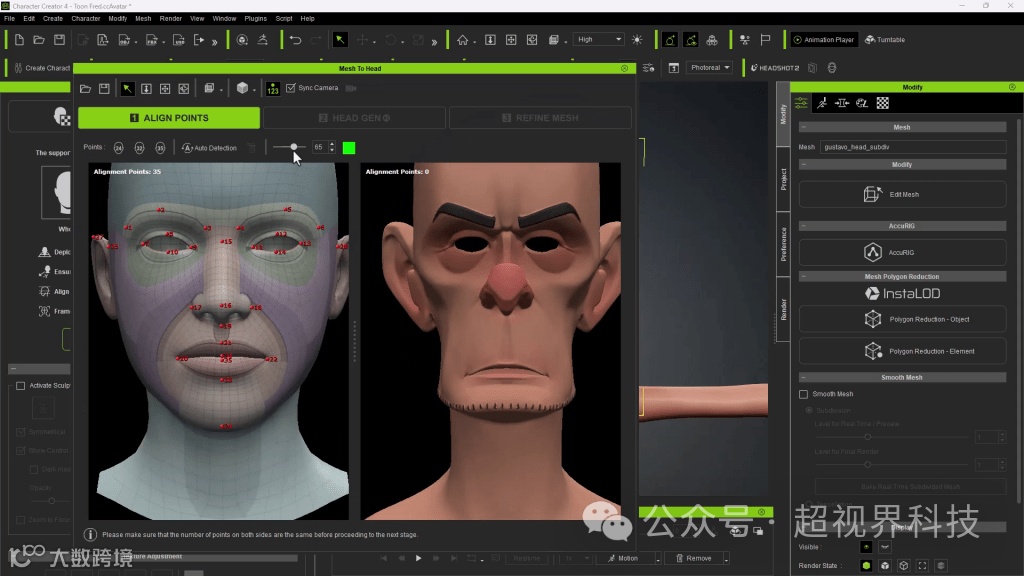
Task: Toggle the sun lighting icon in the toolbar
Action: tap(637, 40)
